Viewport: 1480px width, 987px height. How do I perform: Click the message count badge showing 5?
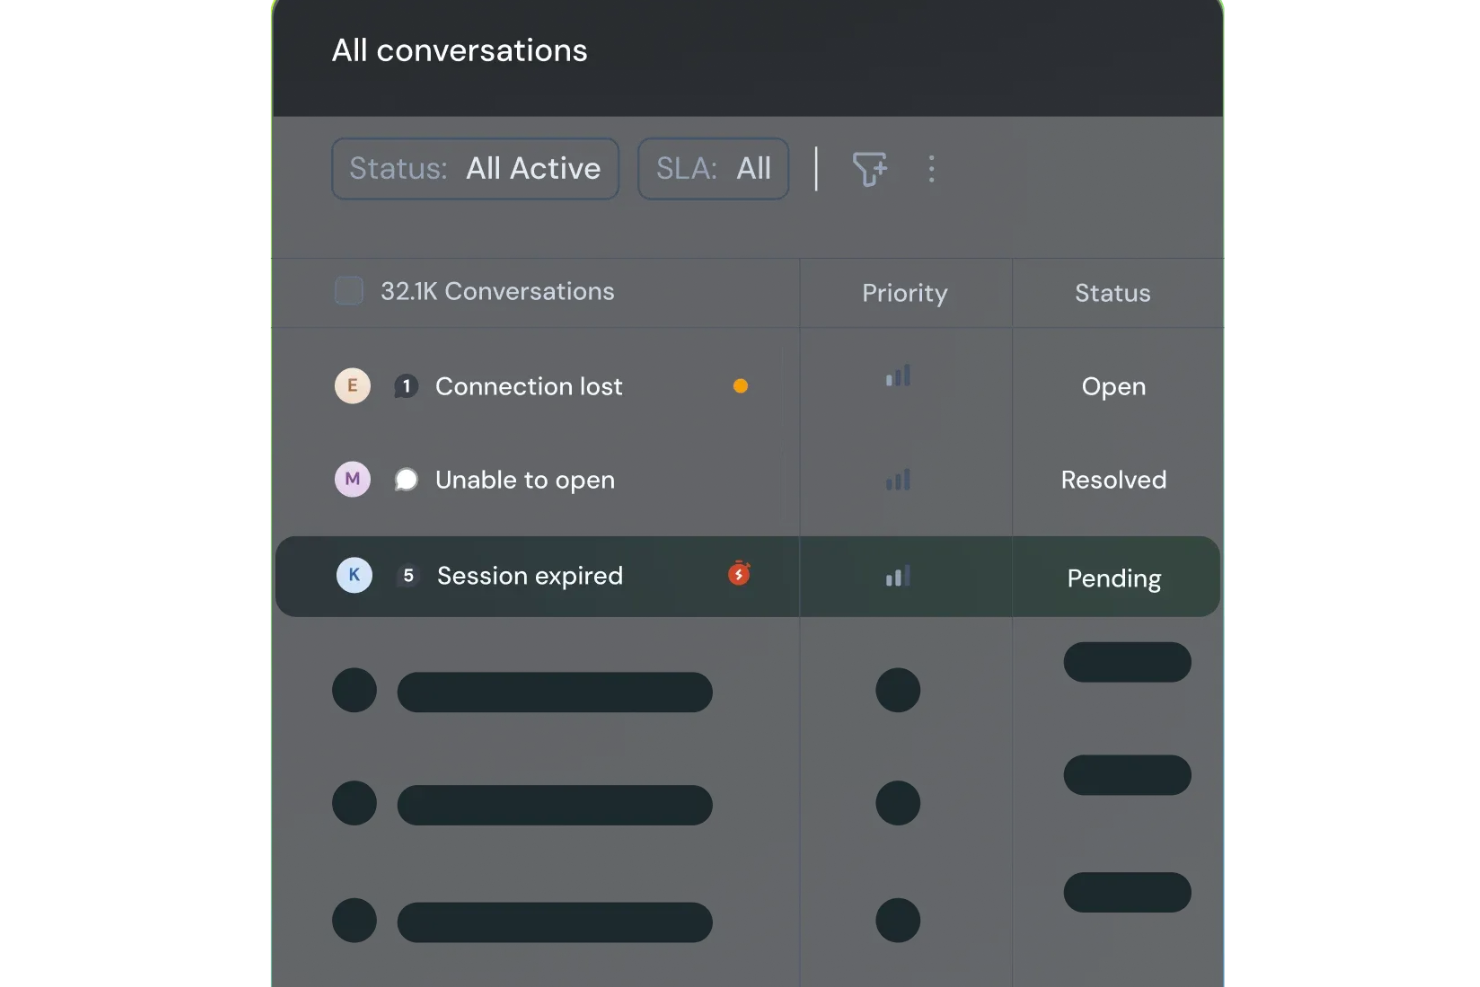click(x=409, y=575)
